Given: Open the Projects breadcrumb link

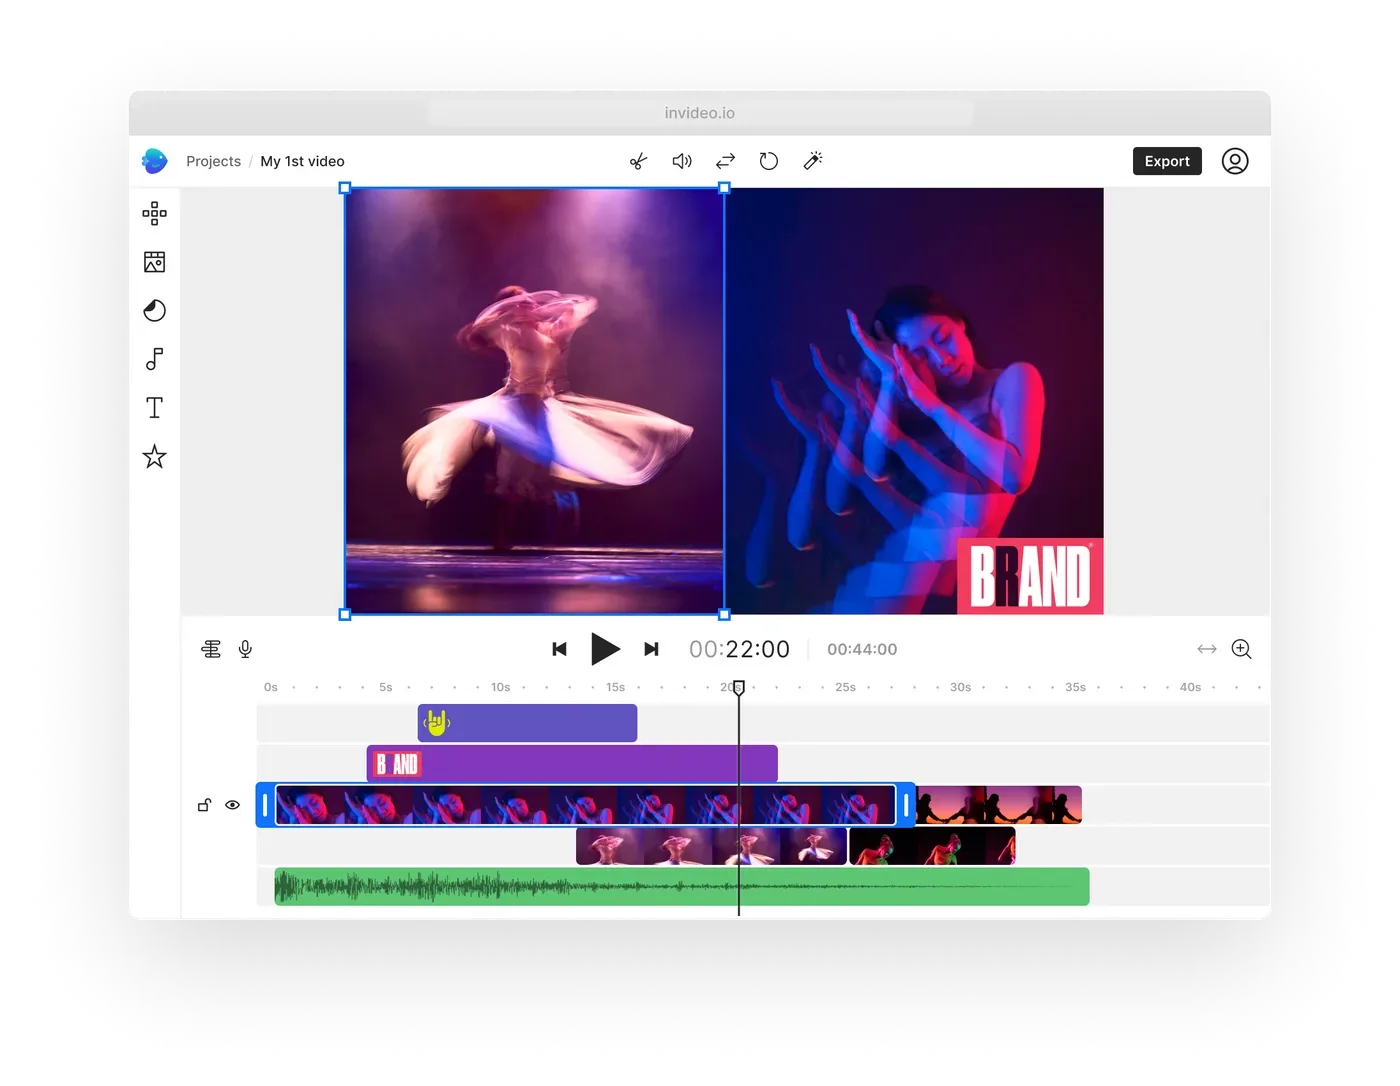Looking at the screenshot, I should (213, 161).
